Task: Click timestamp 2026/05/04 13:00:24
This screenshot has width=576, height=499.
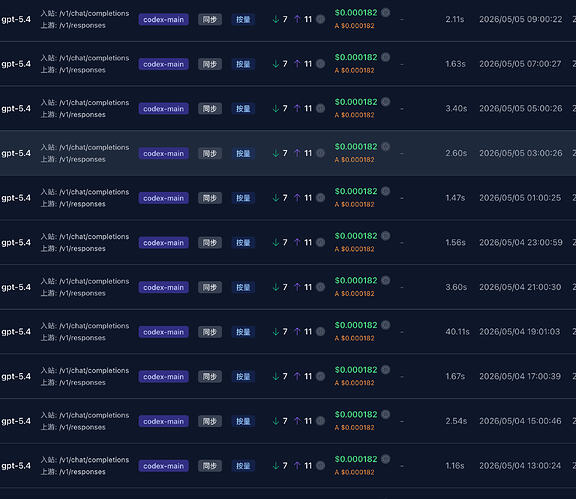Action: click(x=520, y=466)
